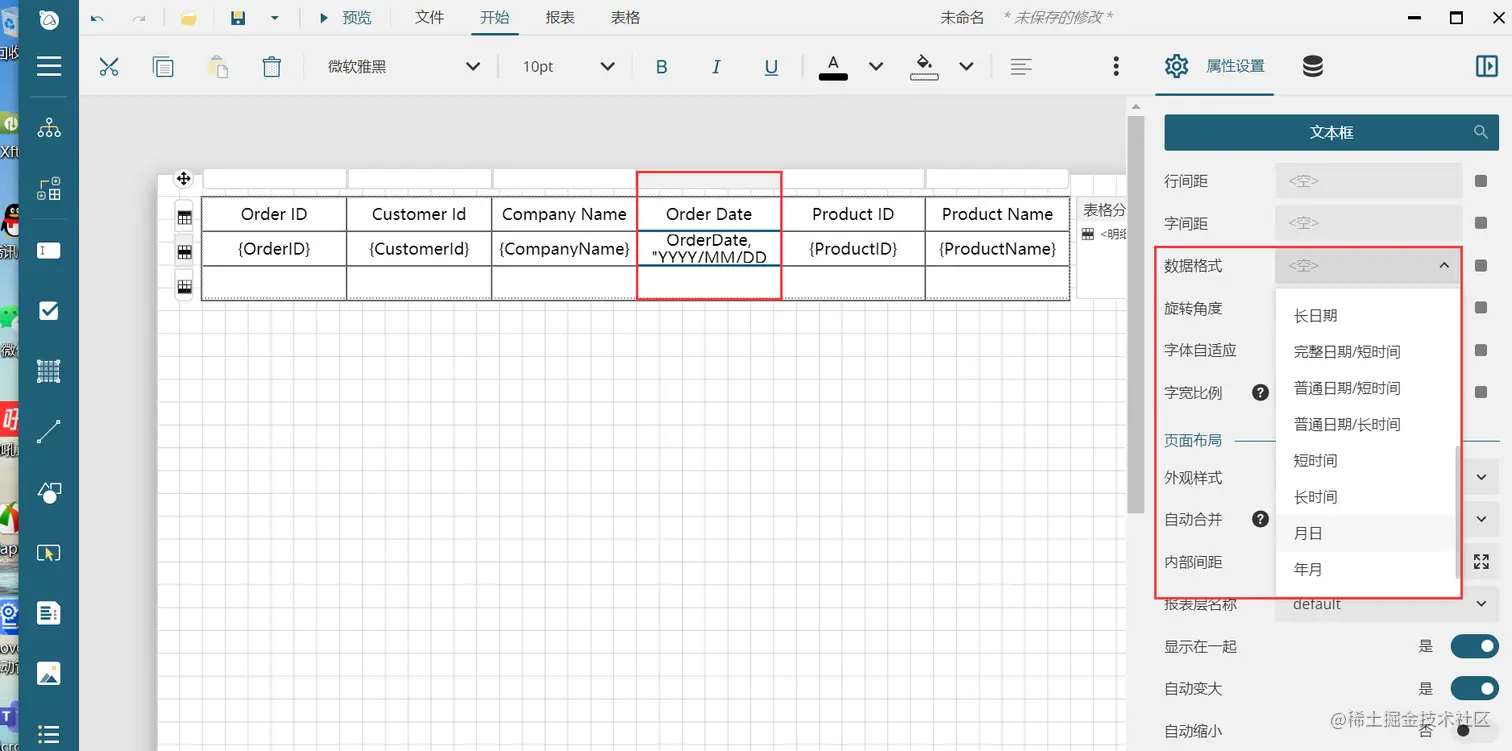
Task: Switch to the 开始 tab
Action: click(494, 18)
